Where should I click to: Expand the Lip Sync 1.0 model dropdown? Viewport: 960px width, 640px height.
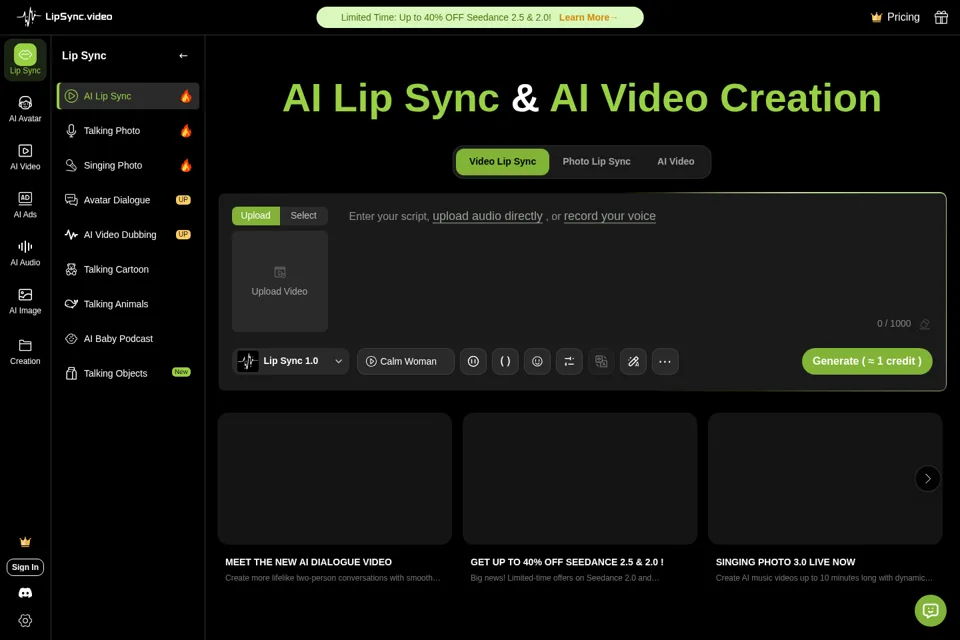coord(291,361)
